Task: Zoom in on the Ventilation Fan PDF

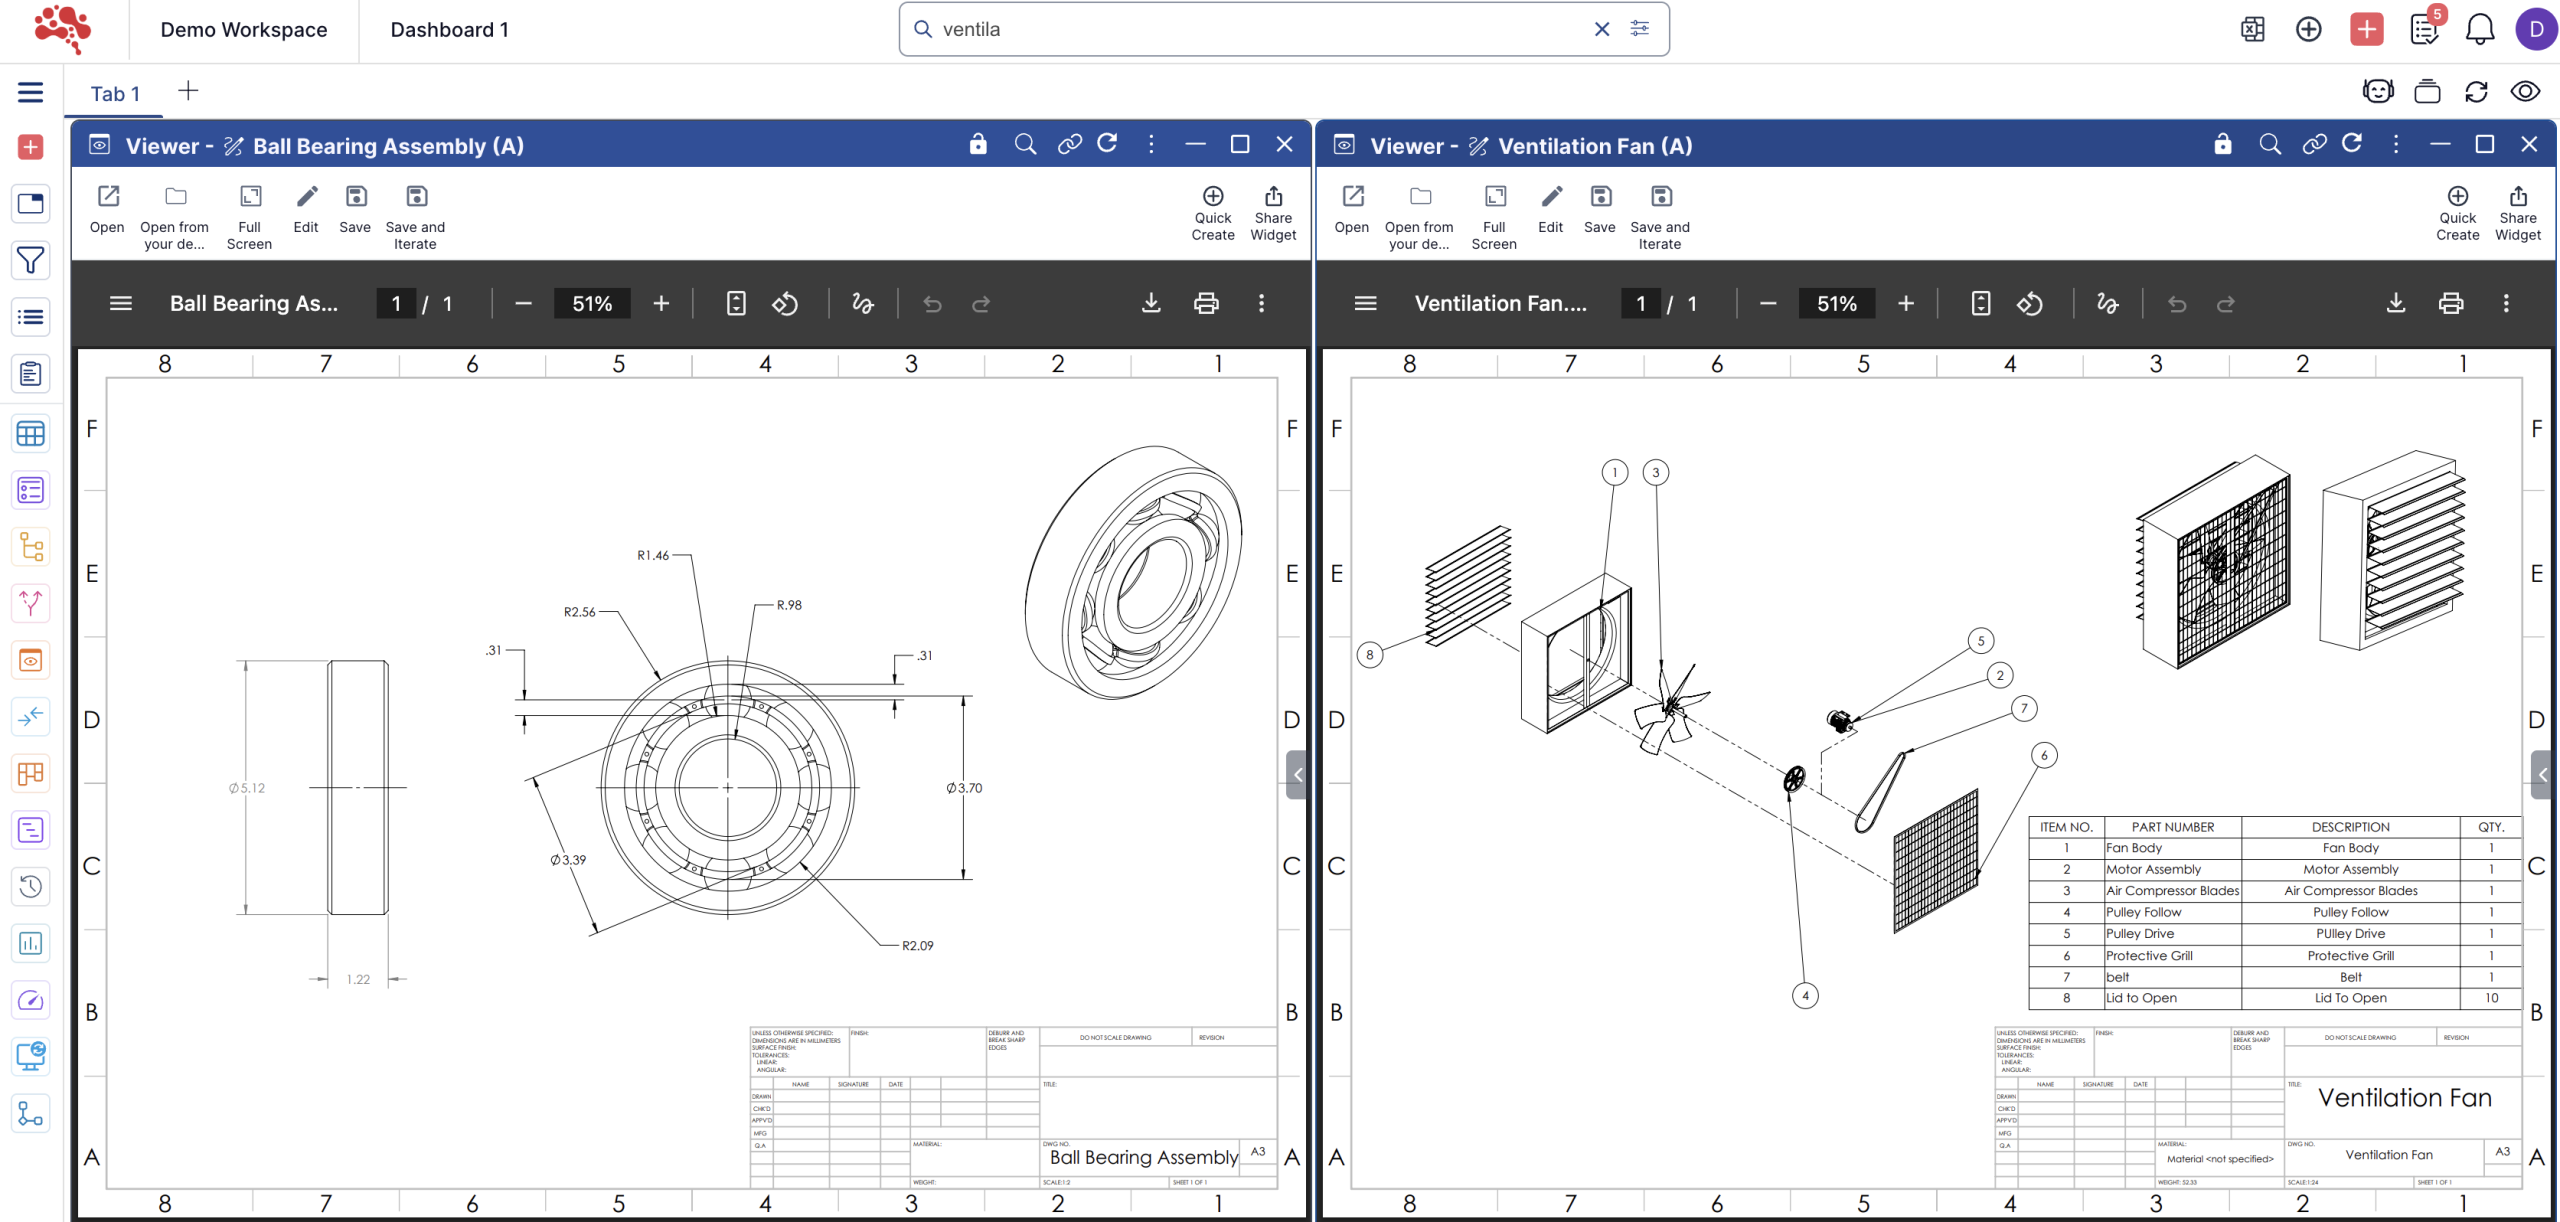Action: pyautogui.click(x=1905, y=303)
